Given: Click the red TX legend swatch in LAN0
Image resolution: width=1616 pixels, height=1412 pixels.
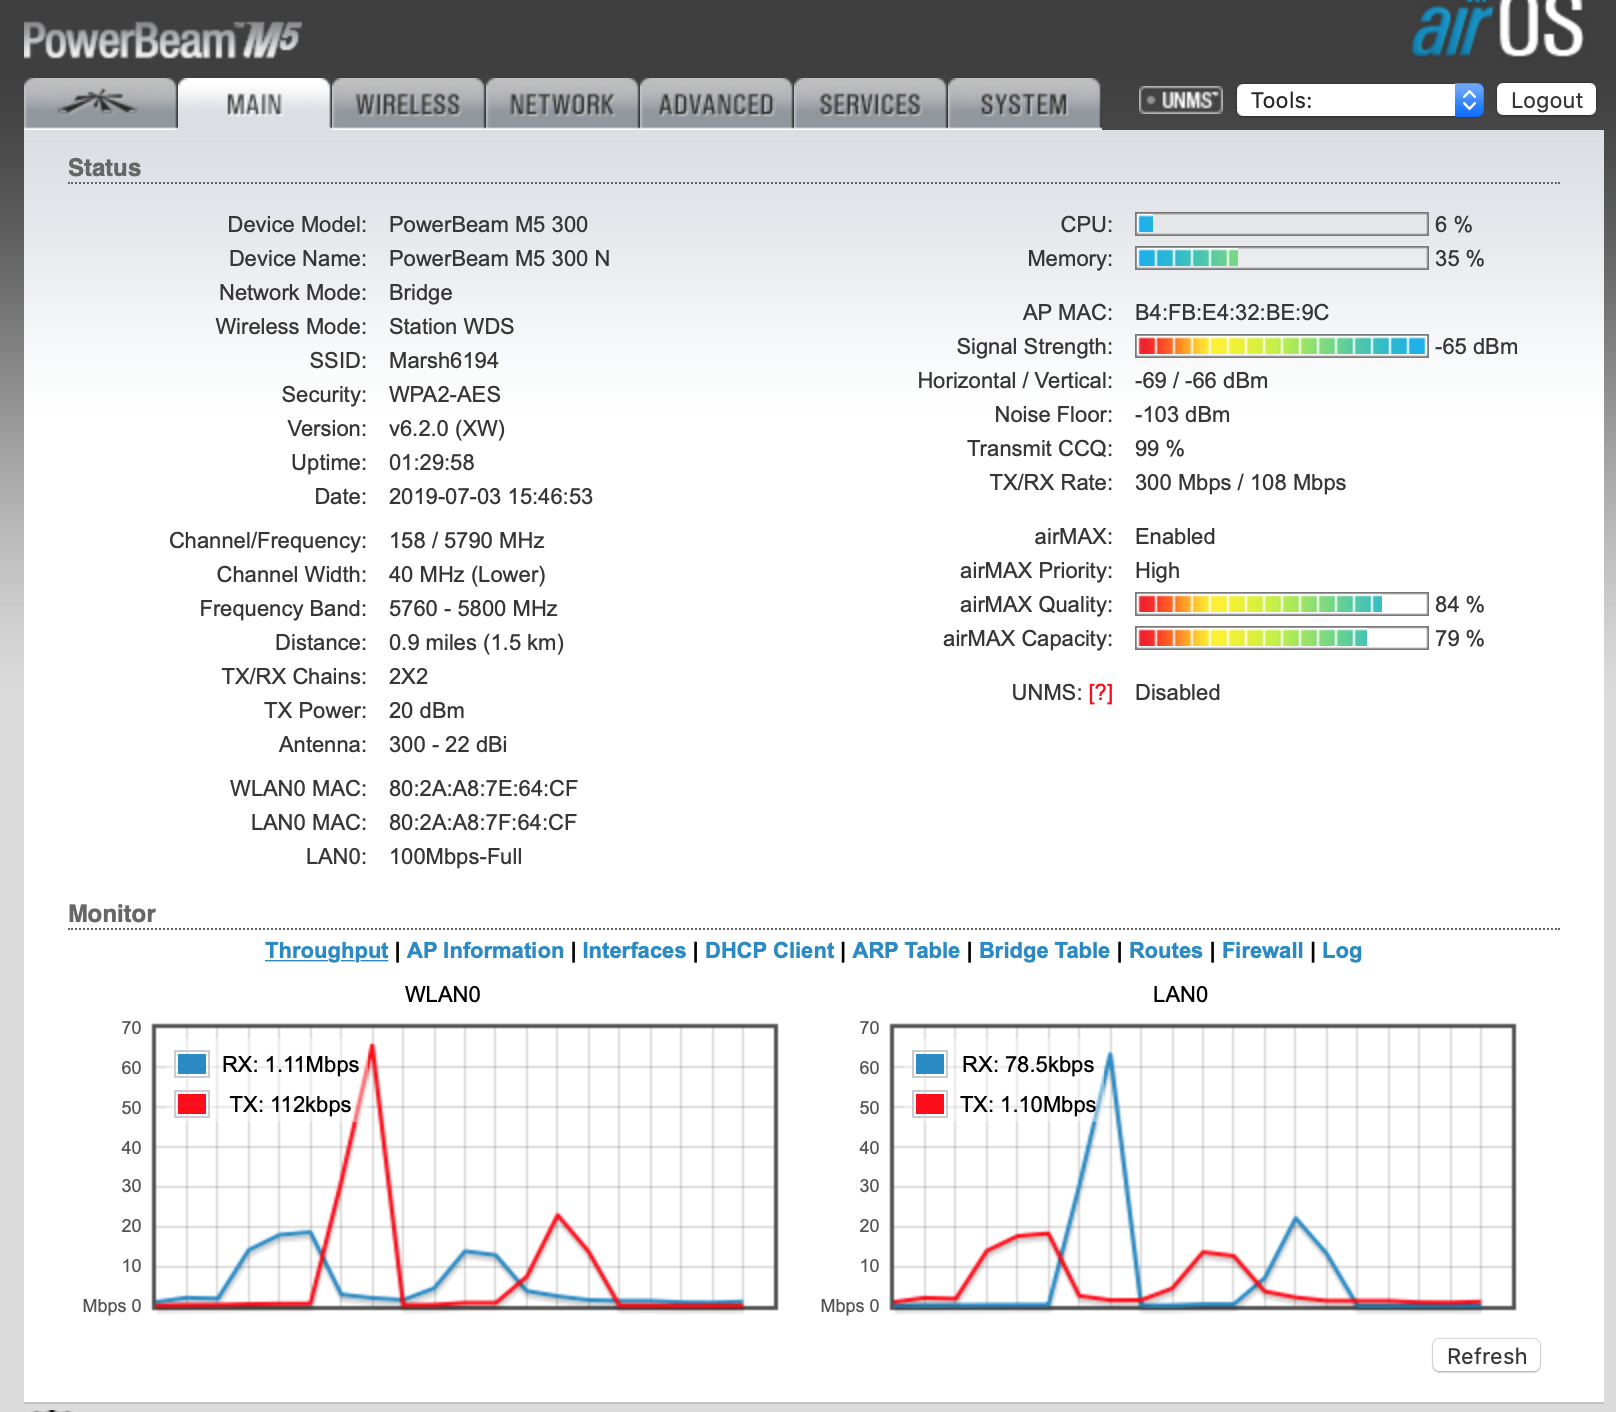Looking at the screenshot, I should click(930, 1104).
